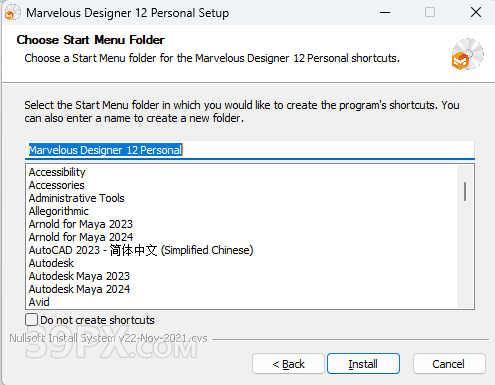Viewport: 495px width, 385px height.
Task: Click the Install button
Action: click(363, 364)
